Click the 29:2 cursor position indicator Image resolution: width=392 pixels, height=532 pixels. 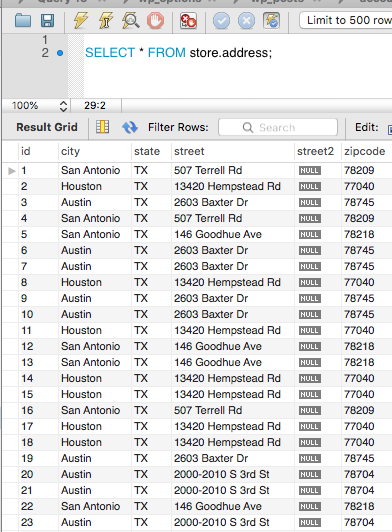point(95,106)
